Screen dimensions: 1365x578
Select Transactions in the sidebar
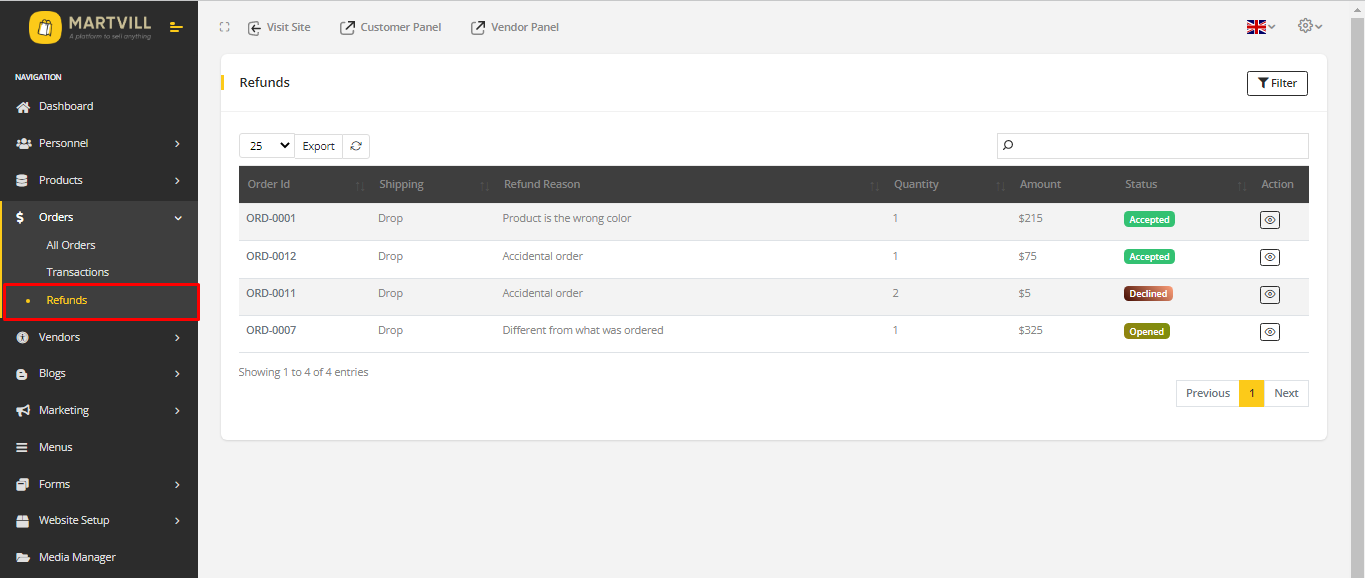78,272
